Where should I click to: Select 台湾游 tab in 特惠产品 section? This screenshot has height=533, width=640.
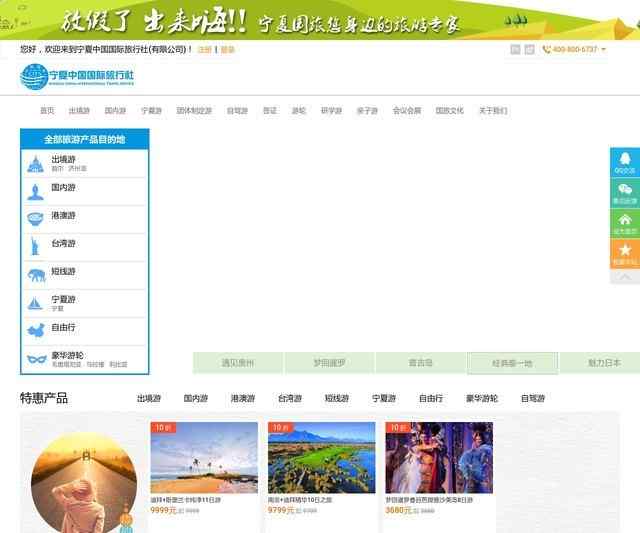point(290,398)
